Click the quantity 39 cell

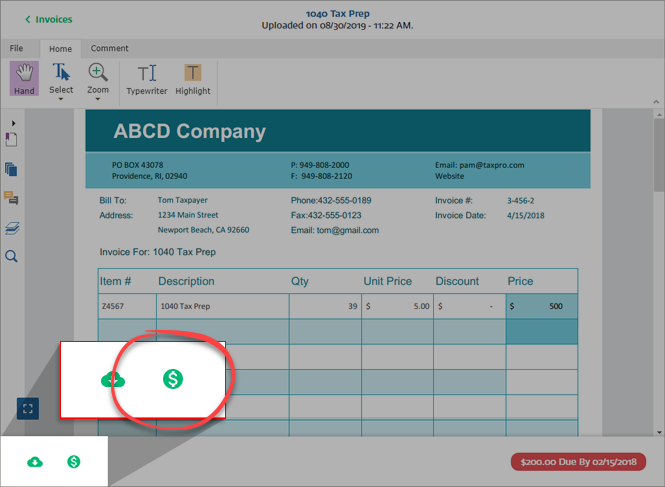coord(325,306)
